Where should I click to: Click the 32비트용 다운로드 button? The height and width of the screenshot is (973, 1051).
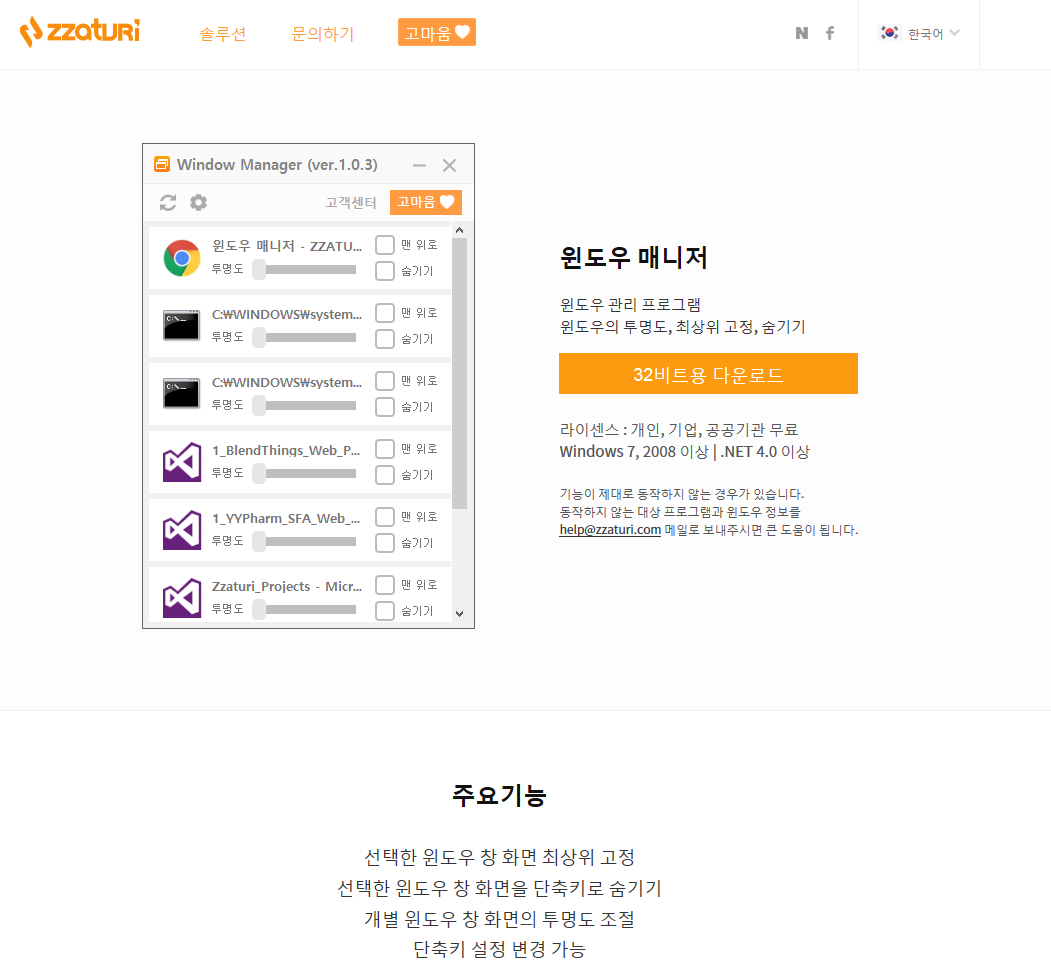(708, 374)
